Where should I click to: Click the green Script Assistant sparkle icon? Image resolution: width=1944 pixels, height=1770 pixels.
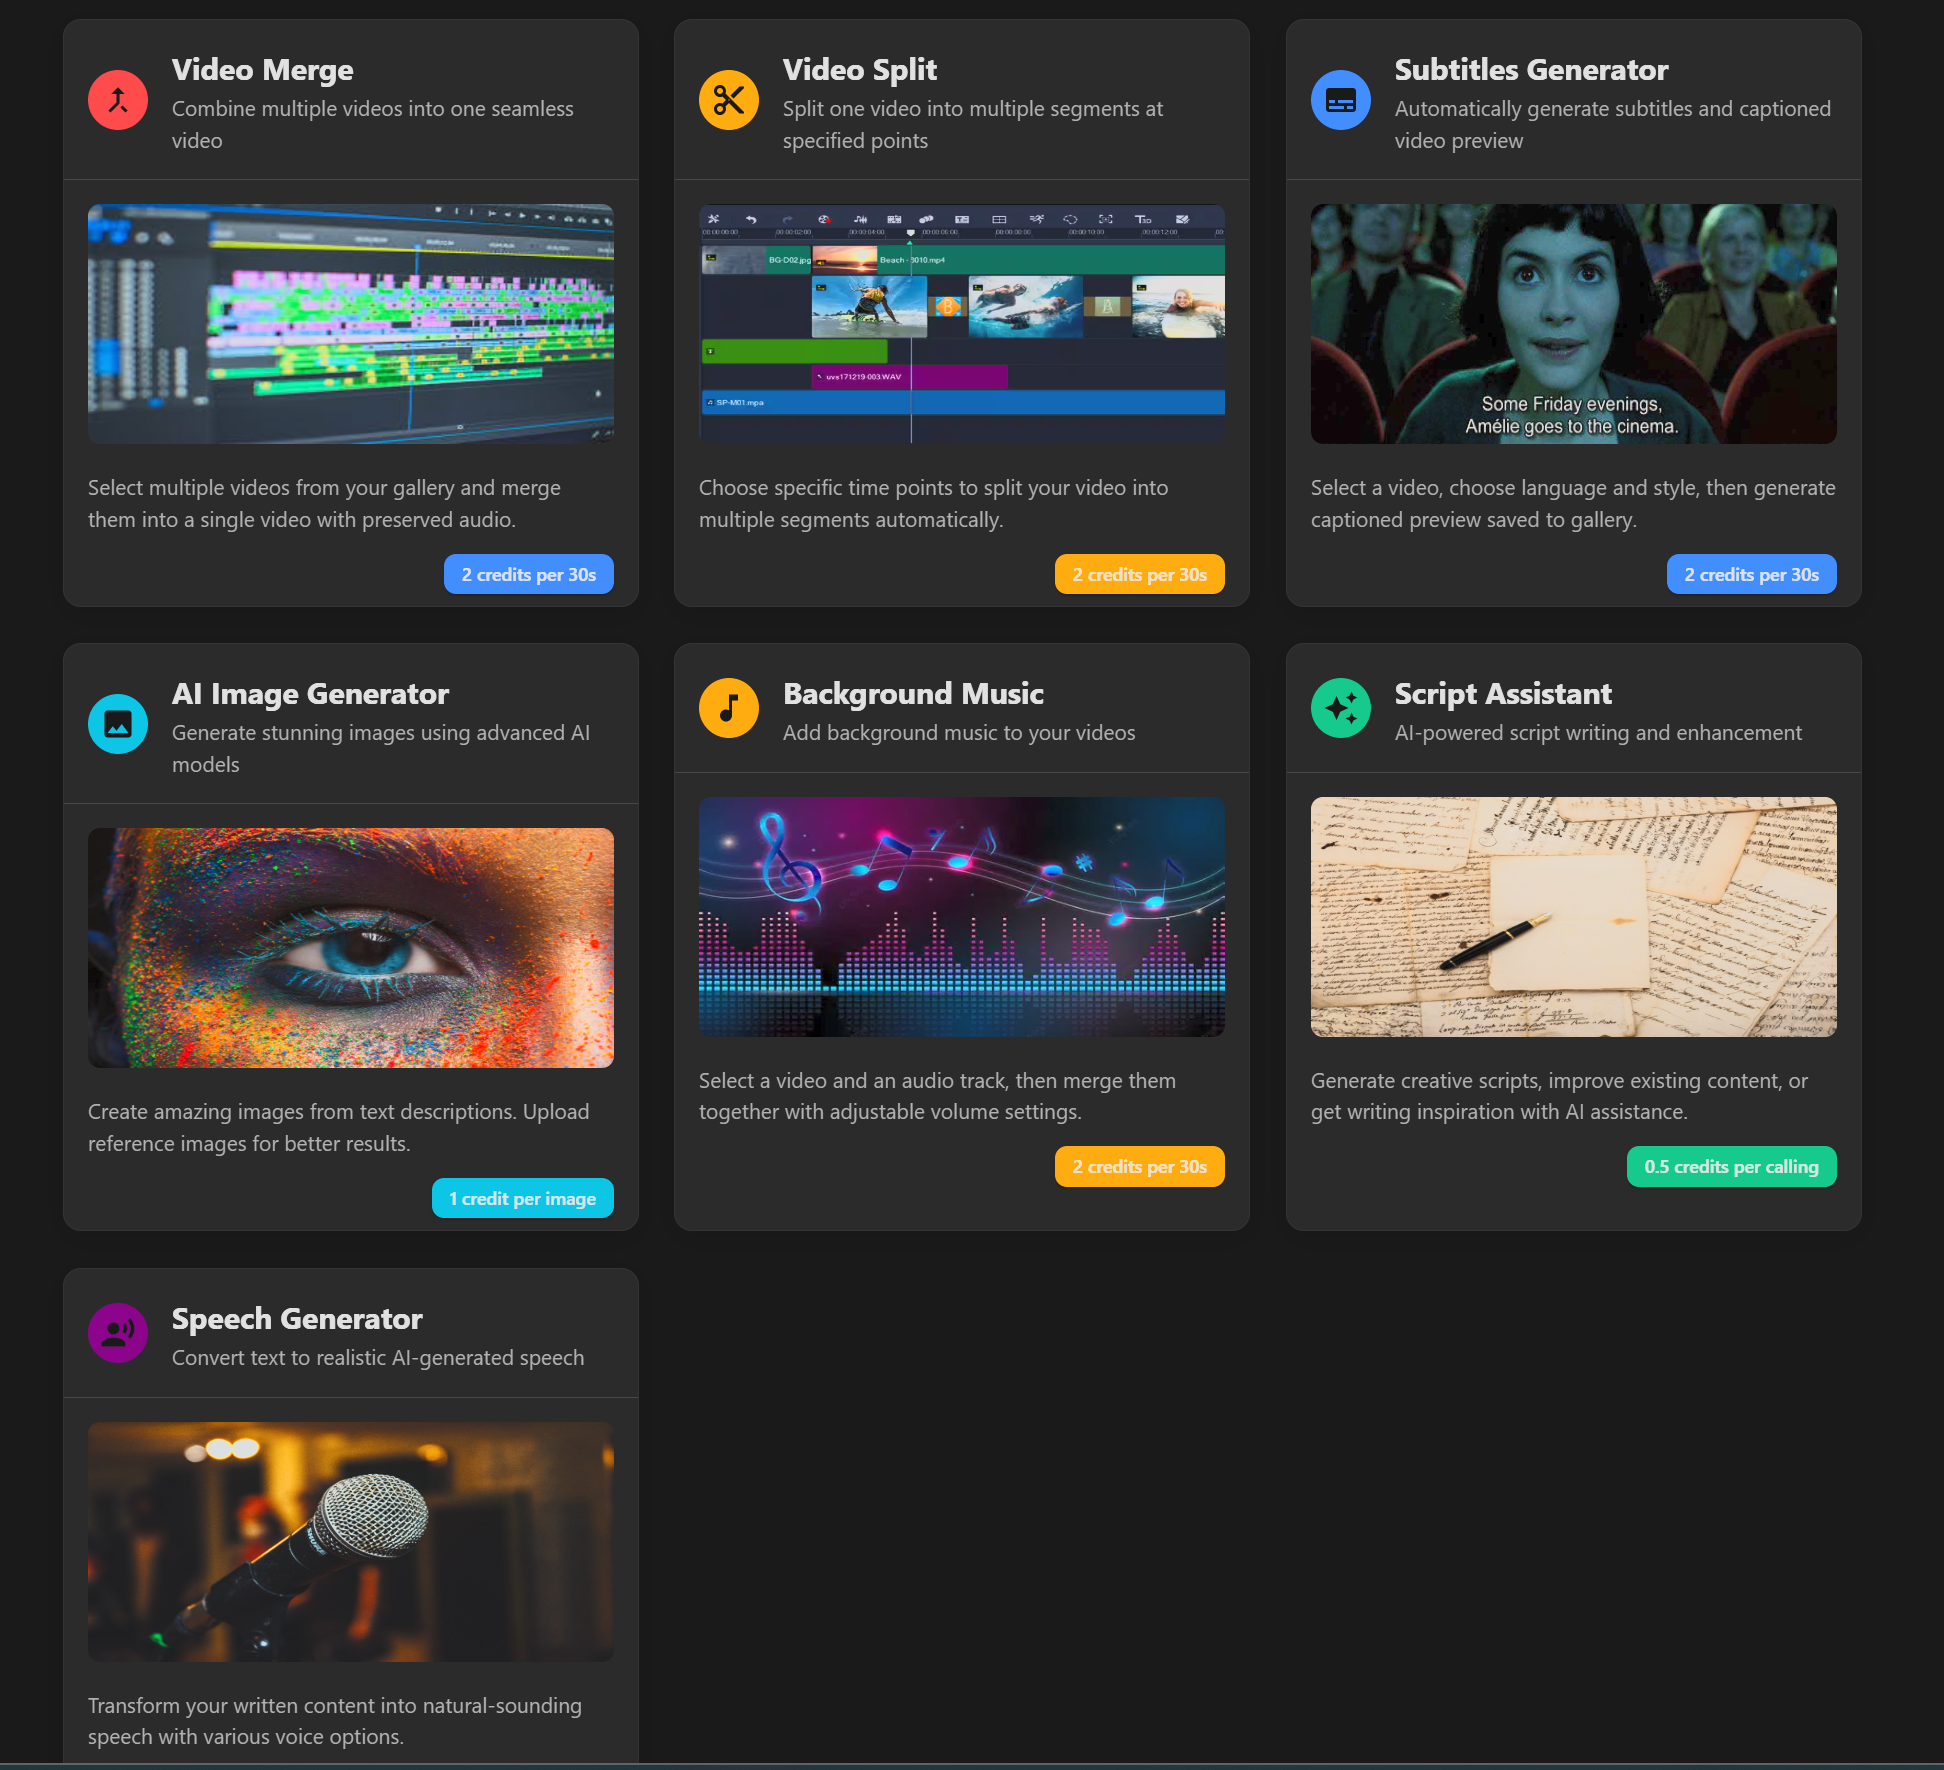coord(1340,708)
